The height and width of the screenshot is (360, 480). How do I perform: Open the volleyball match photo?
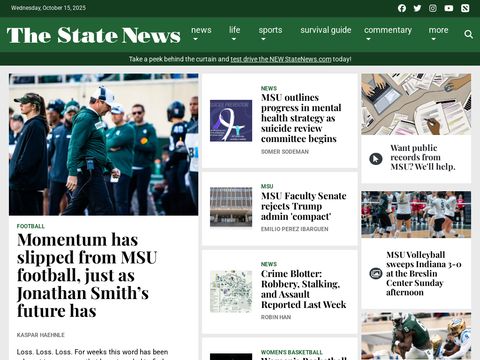click(416, 214)
